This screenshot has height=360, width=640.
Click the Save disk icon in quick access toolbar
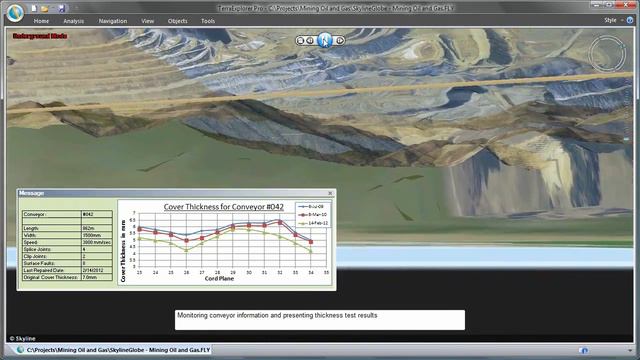[x=62, y=8]
